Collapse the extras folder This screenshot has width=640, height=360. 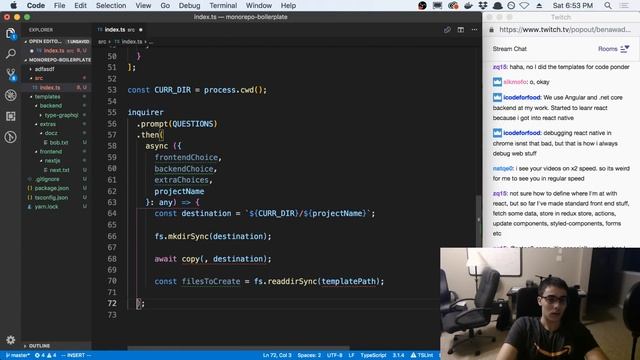[x=47, y=124]
